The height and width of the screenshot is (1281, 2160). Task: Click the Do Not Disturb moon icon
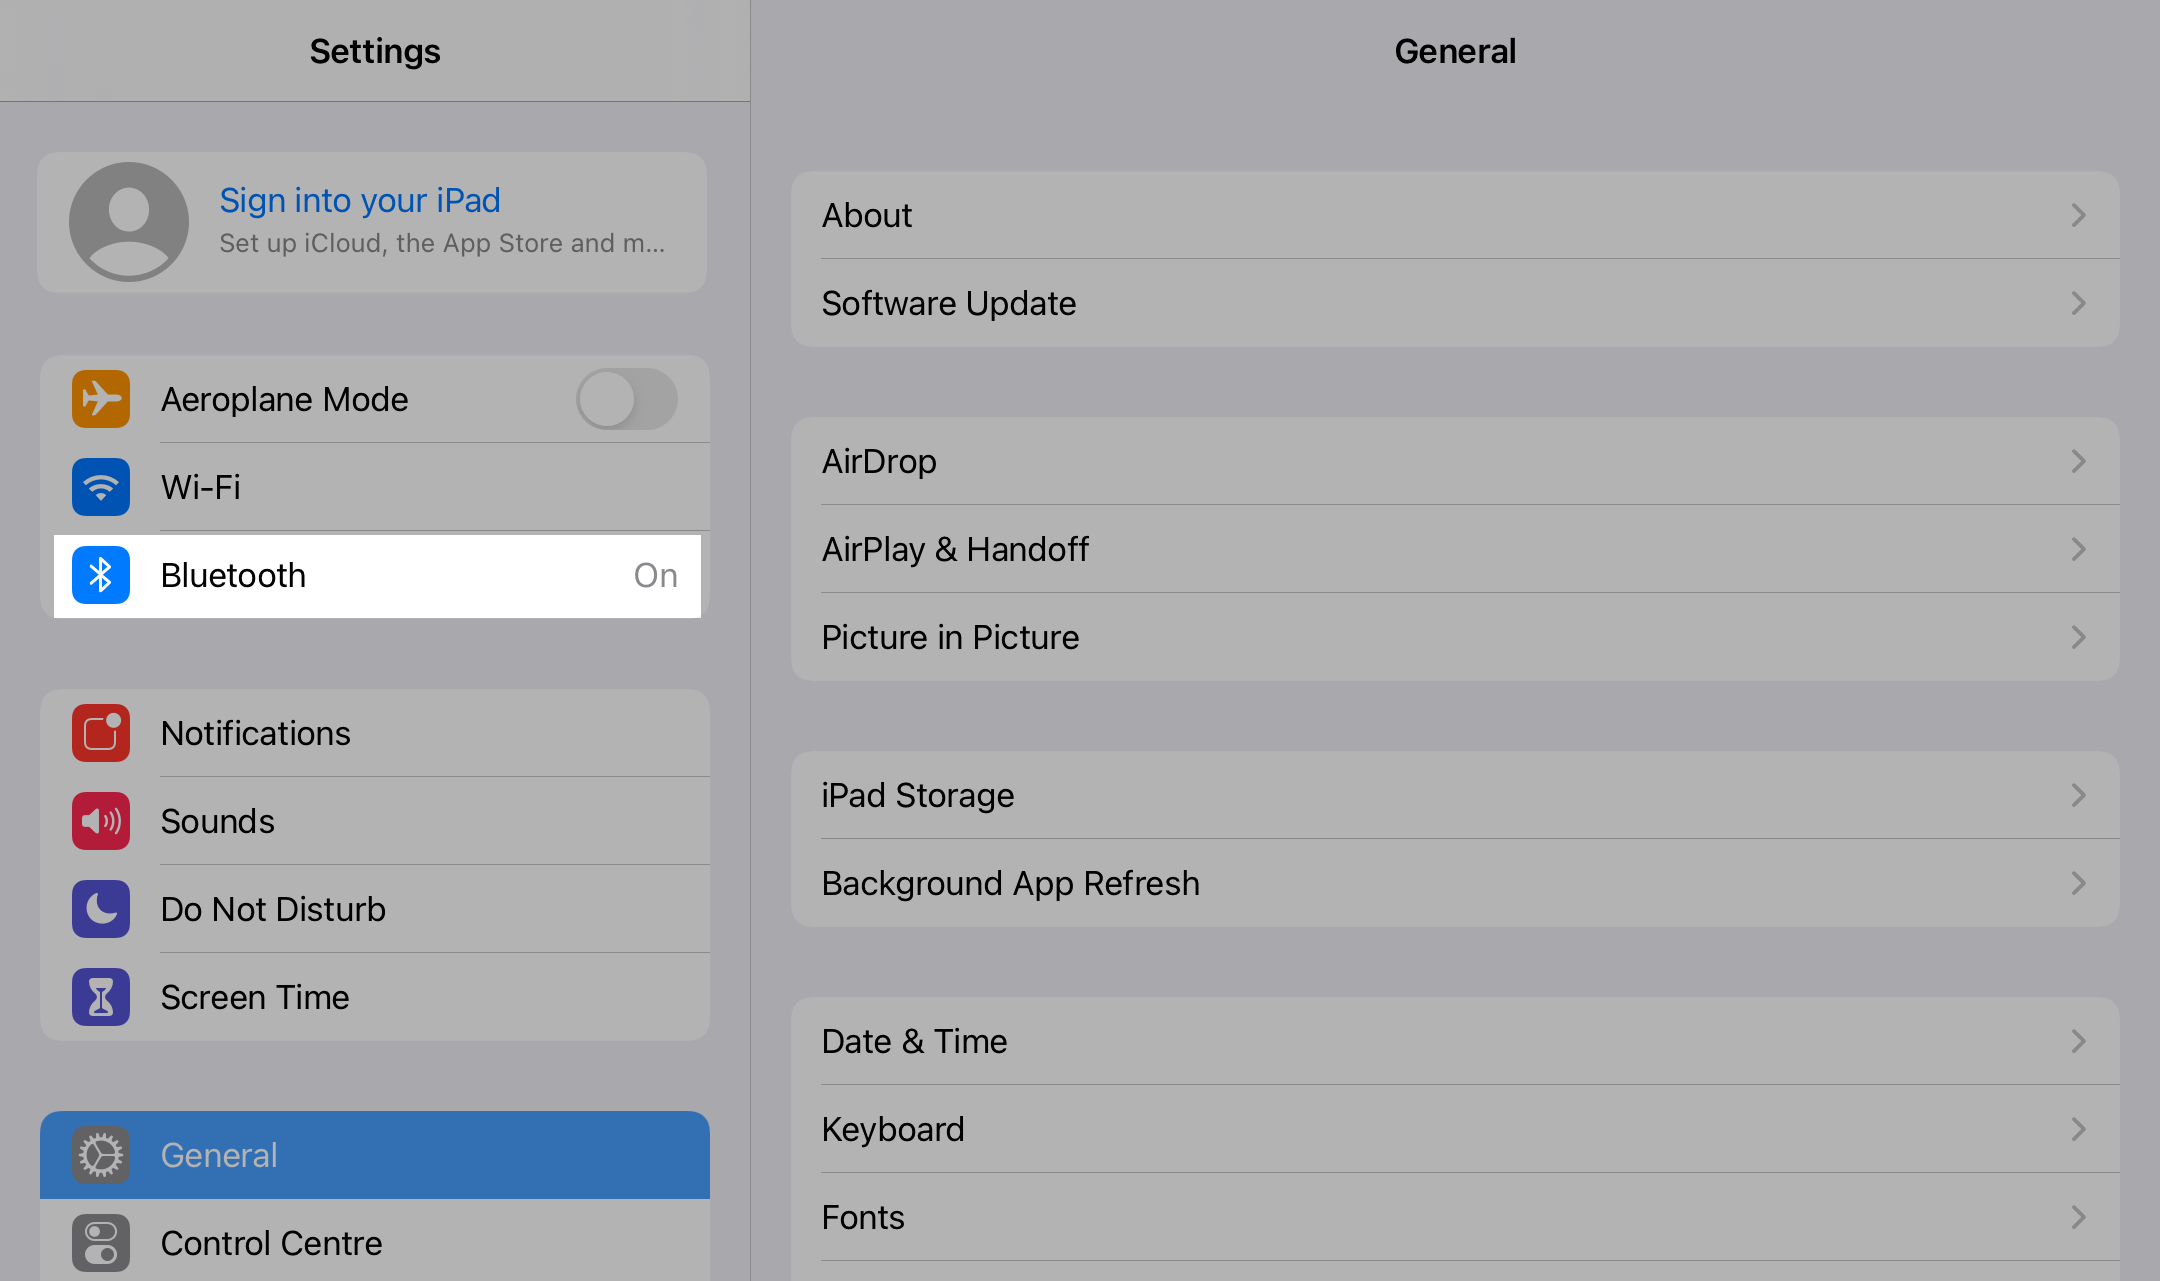(x=101, y=909)
